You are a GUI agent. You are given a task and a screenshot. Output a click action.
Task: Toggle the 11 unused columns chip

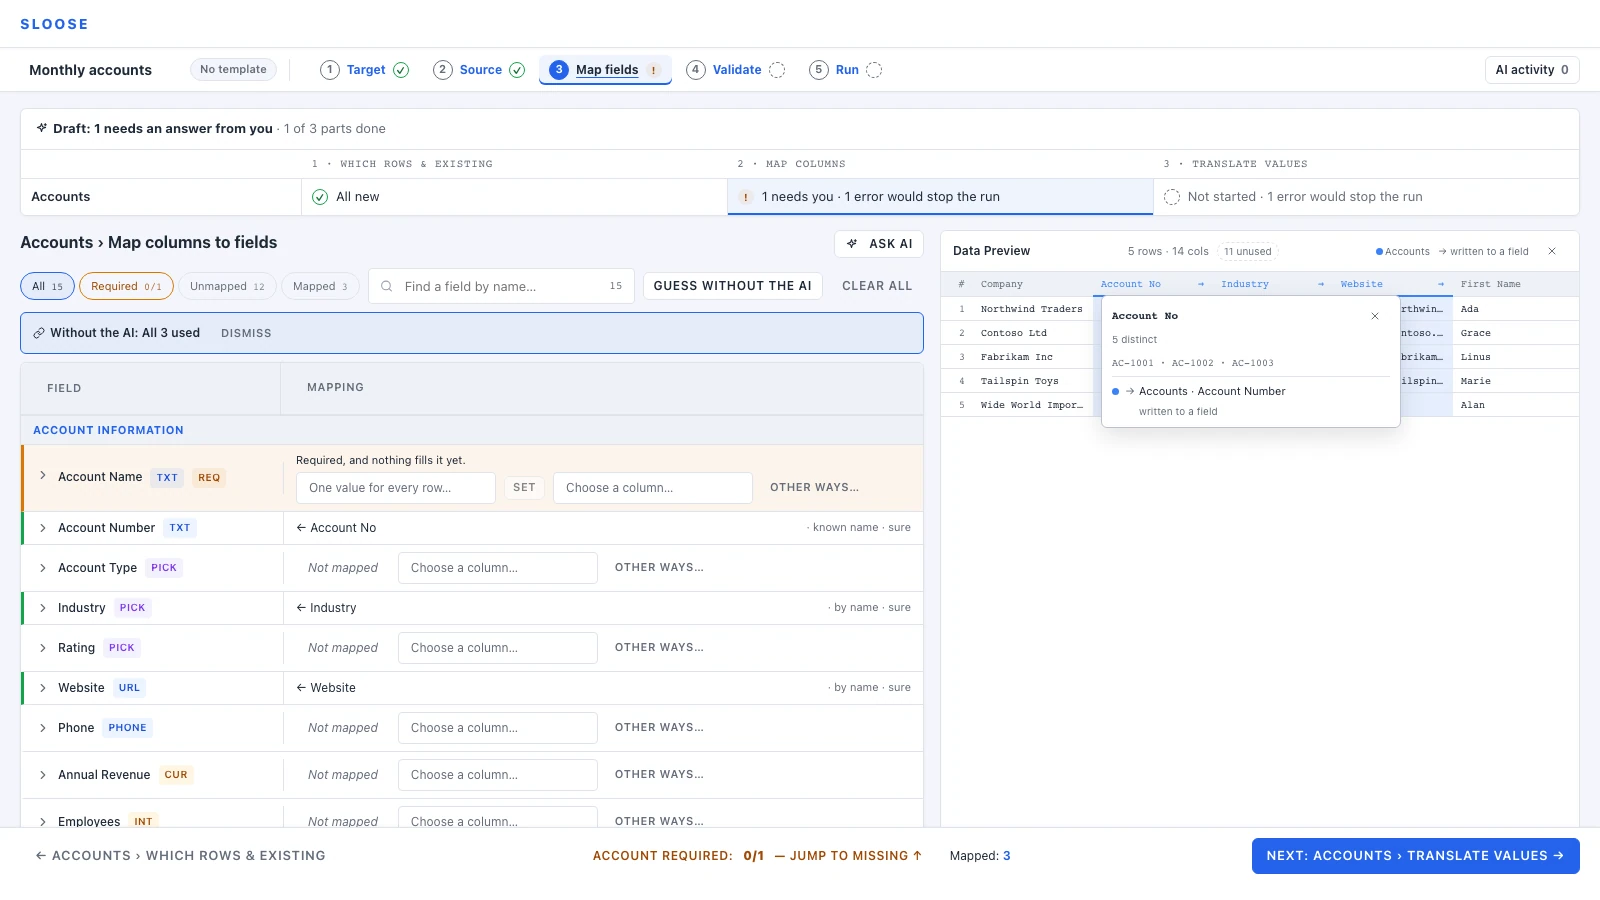[1248, 252]
